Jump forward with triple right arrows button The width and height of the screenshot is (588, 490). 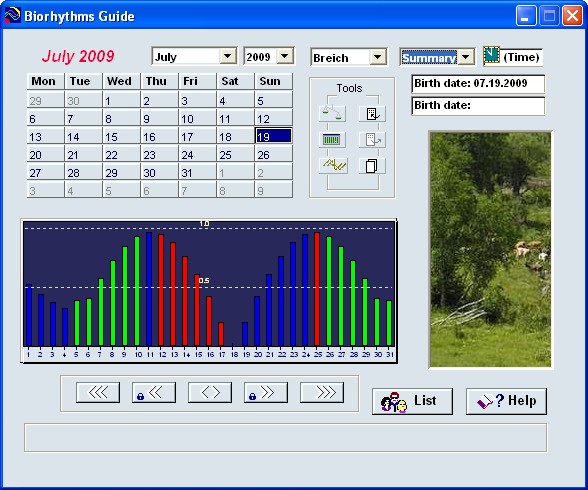(322, 393)
